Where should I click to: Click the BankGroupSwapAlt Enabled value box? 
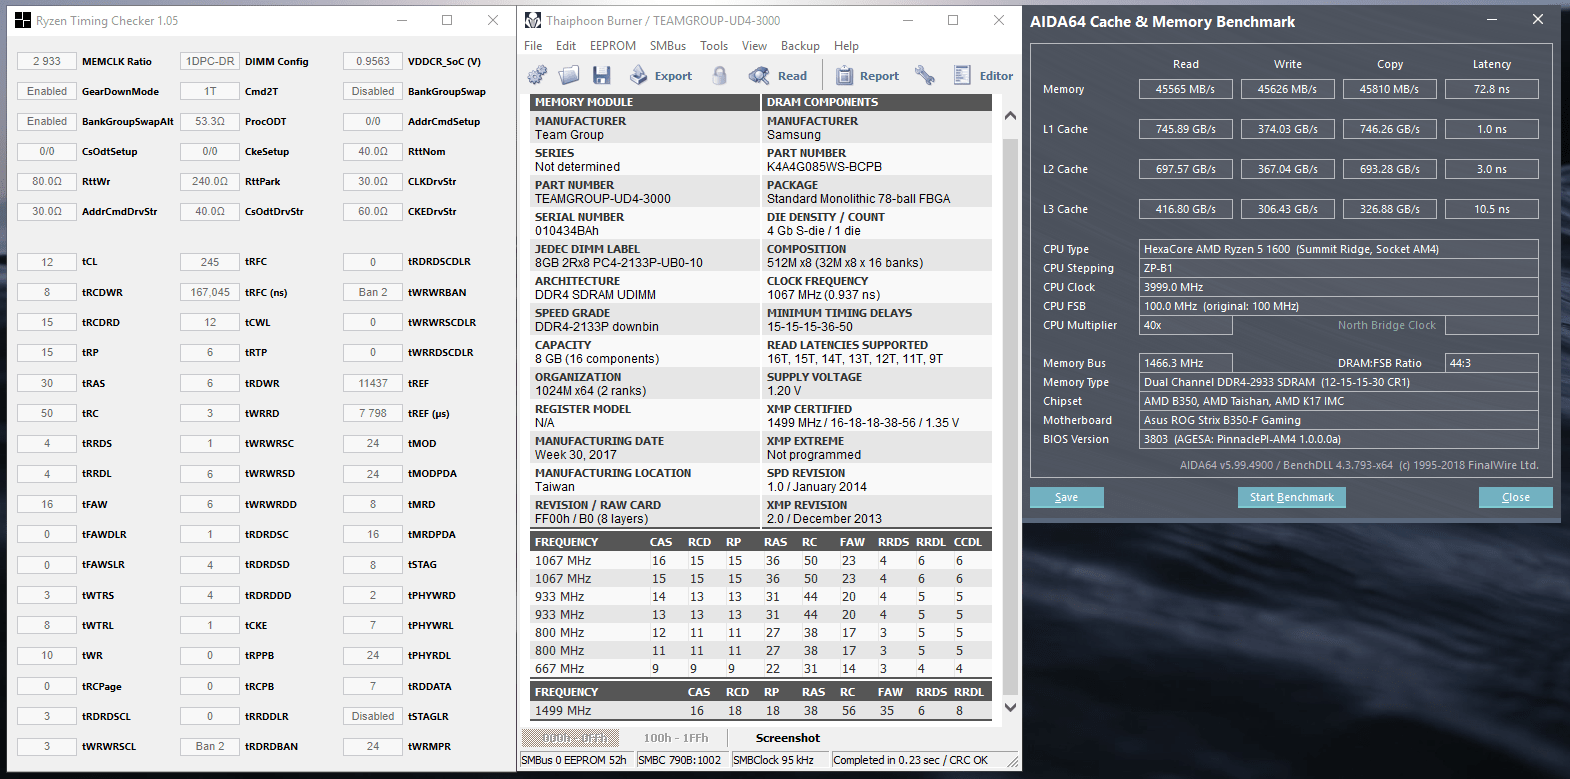click(47, 121)
